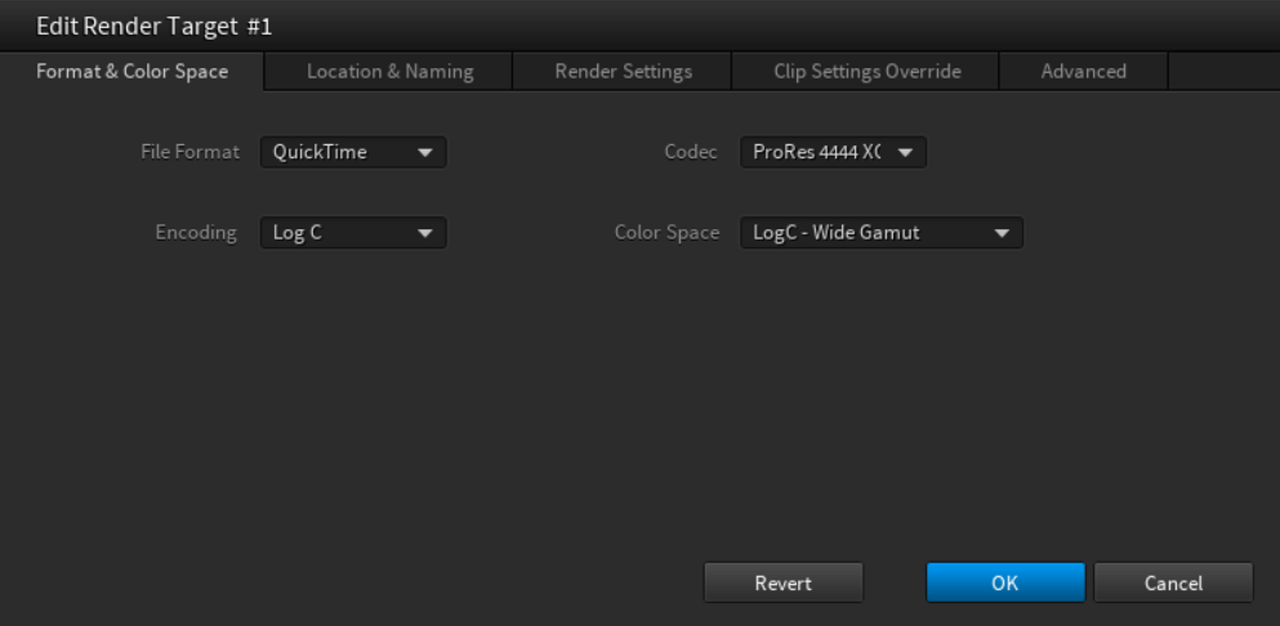Image resolution: width=1280 pixels, height=626 pixels.
Task: Click the 'Color Space' label text
Action: 667,232
